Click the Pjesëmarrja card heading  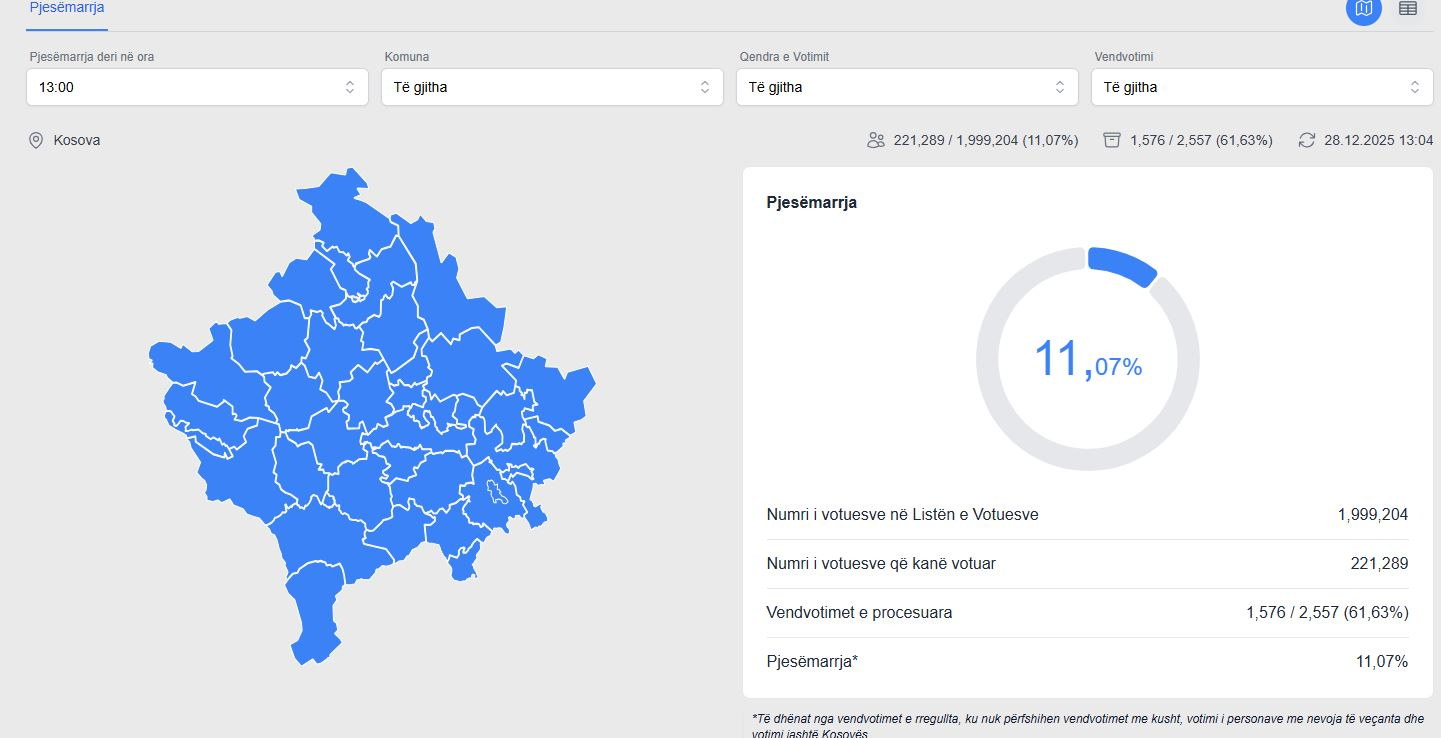click(x=811, y=202)
